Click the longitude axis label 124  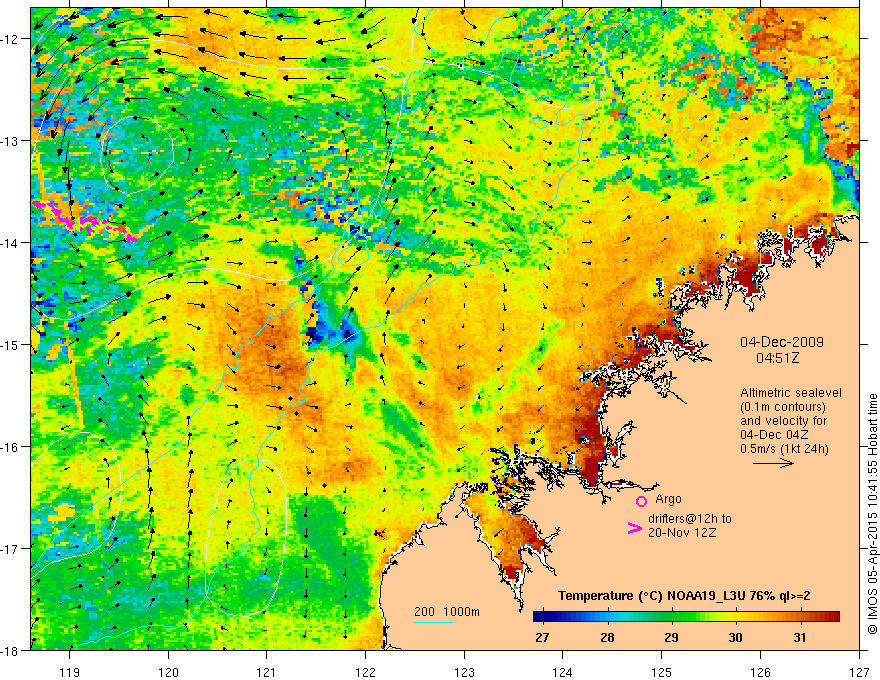pos(563,672)
